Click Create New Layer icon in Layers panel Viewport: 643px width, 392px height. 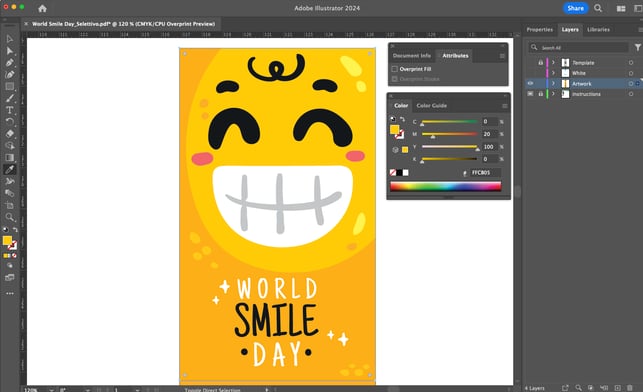(618, 387)
